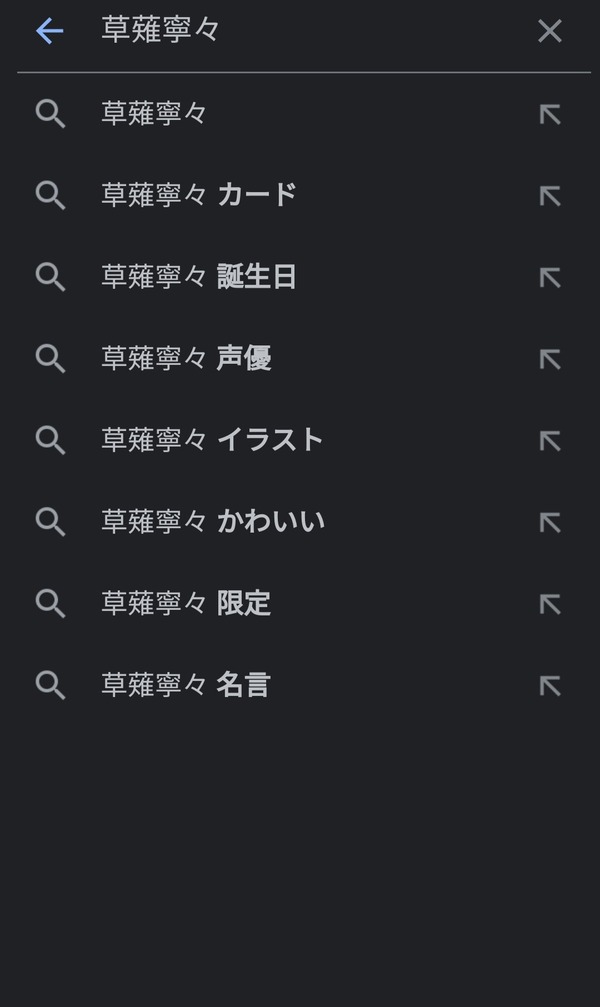
Task: Fill query with 草薙寧々 カード arrow icon
Action: [x=550, y=196]
